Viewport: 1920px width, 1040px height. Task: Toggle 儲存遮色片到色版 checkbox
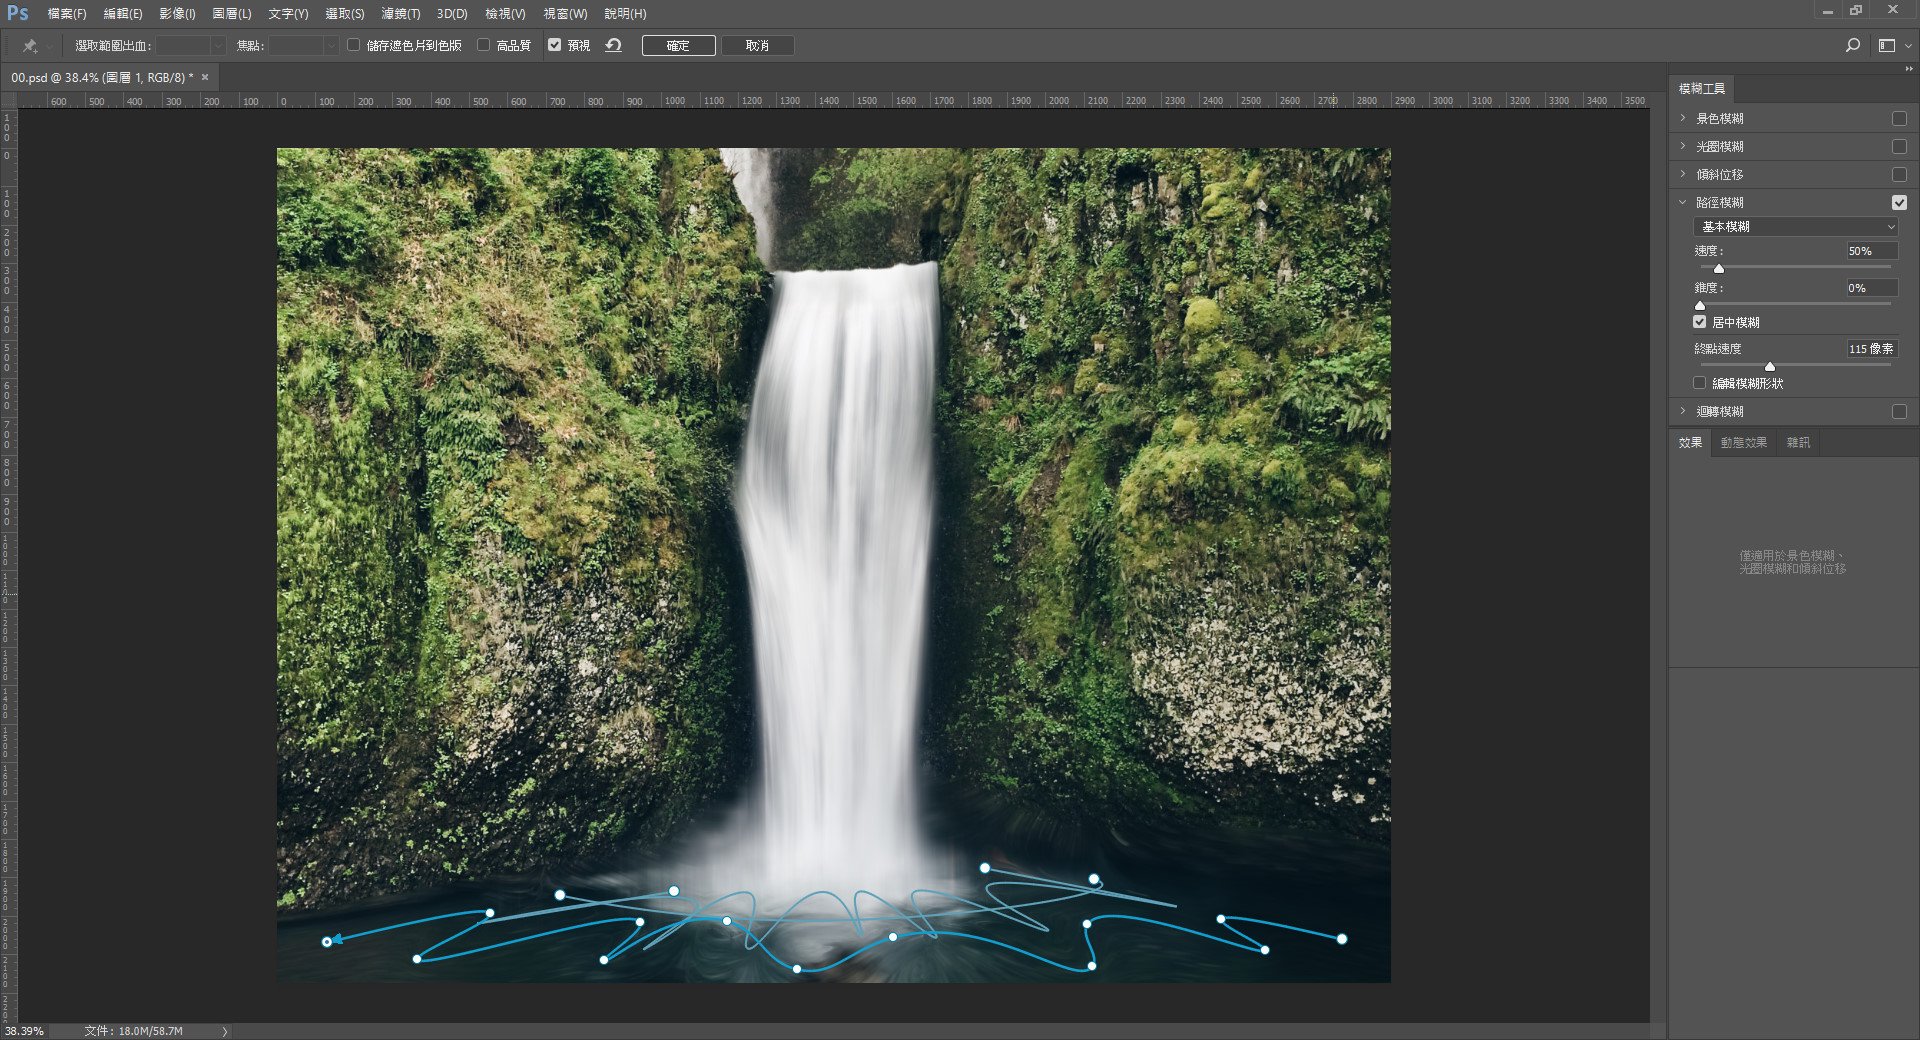coord(353,45)
